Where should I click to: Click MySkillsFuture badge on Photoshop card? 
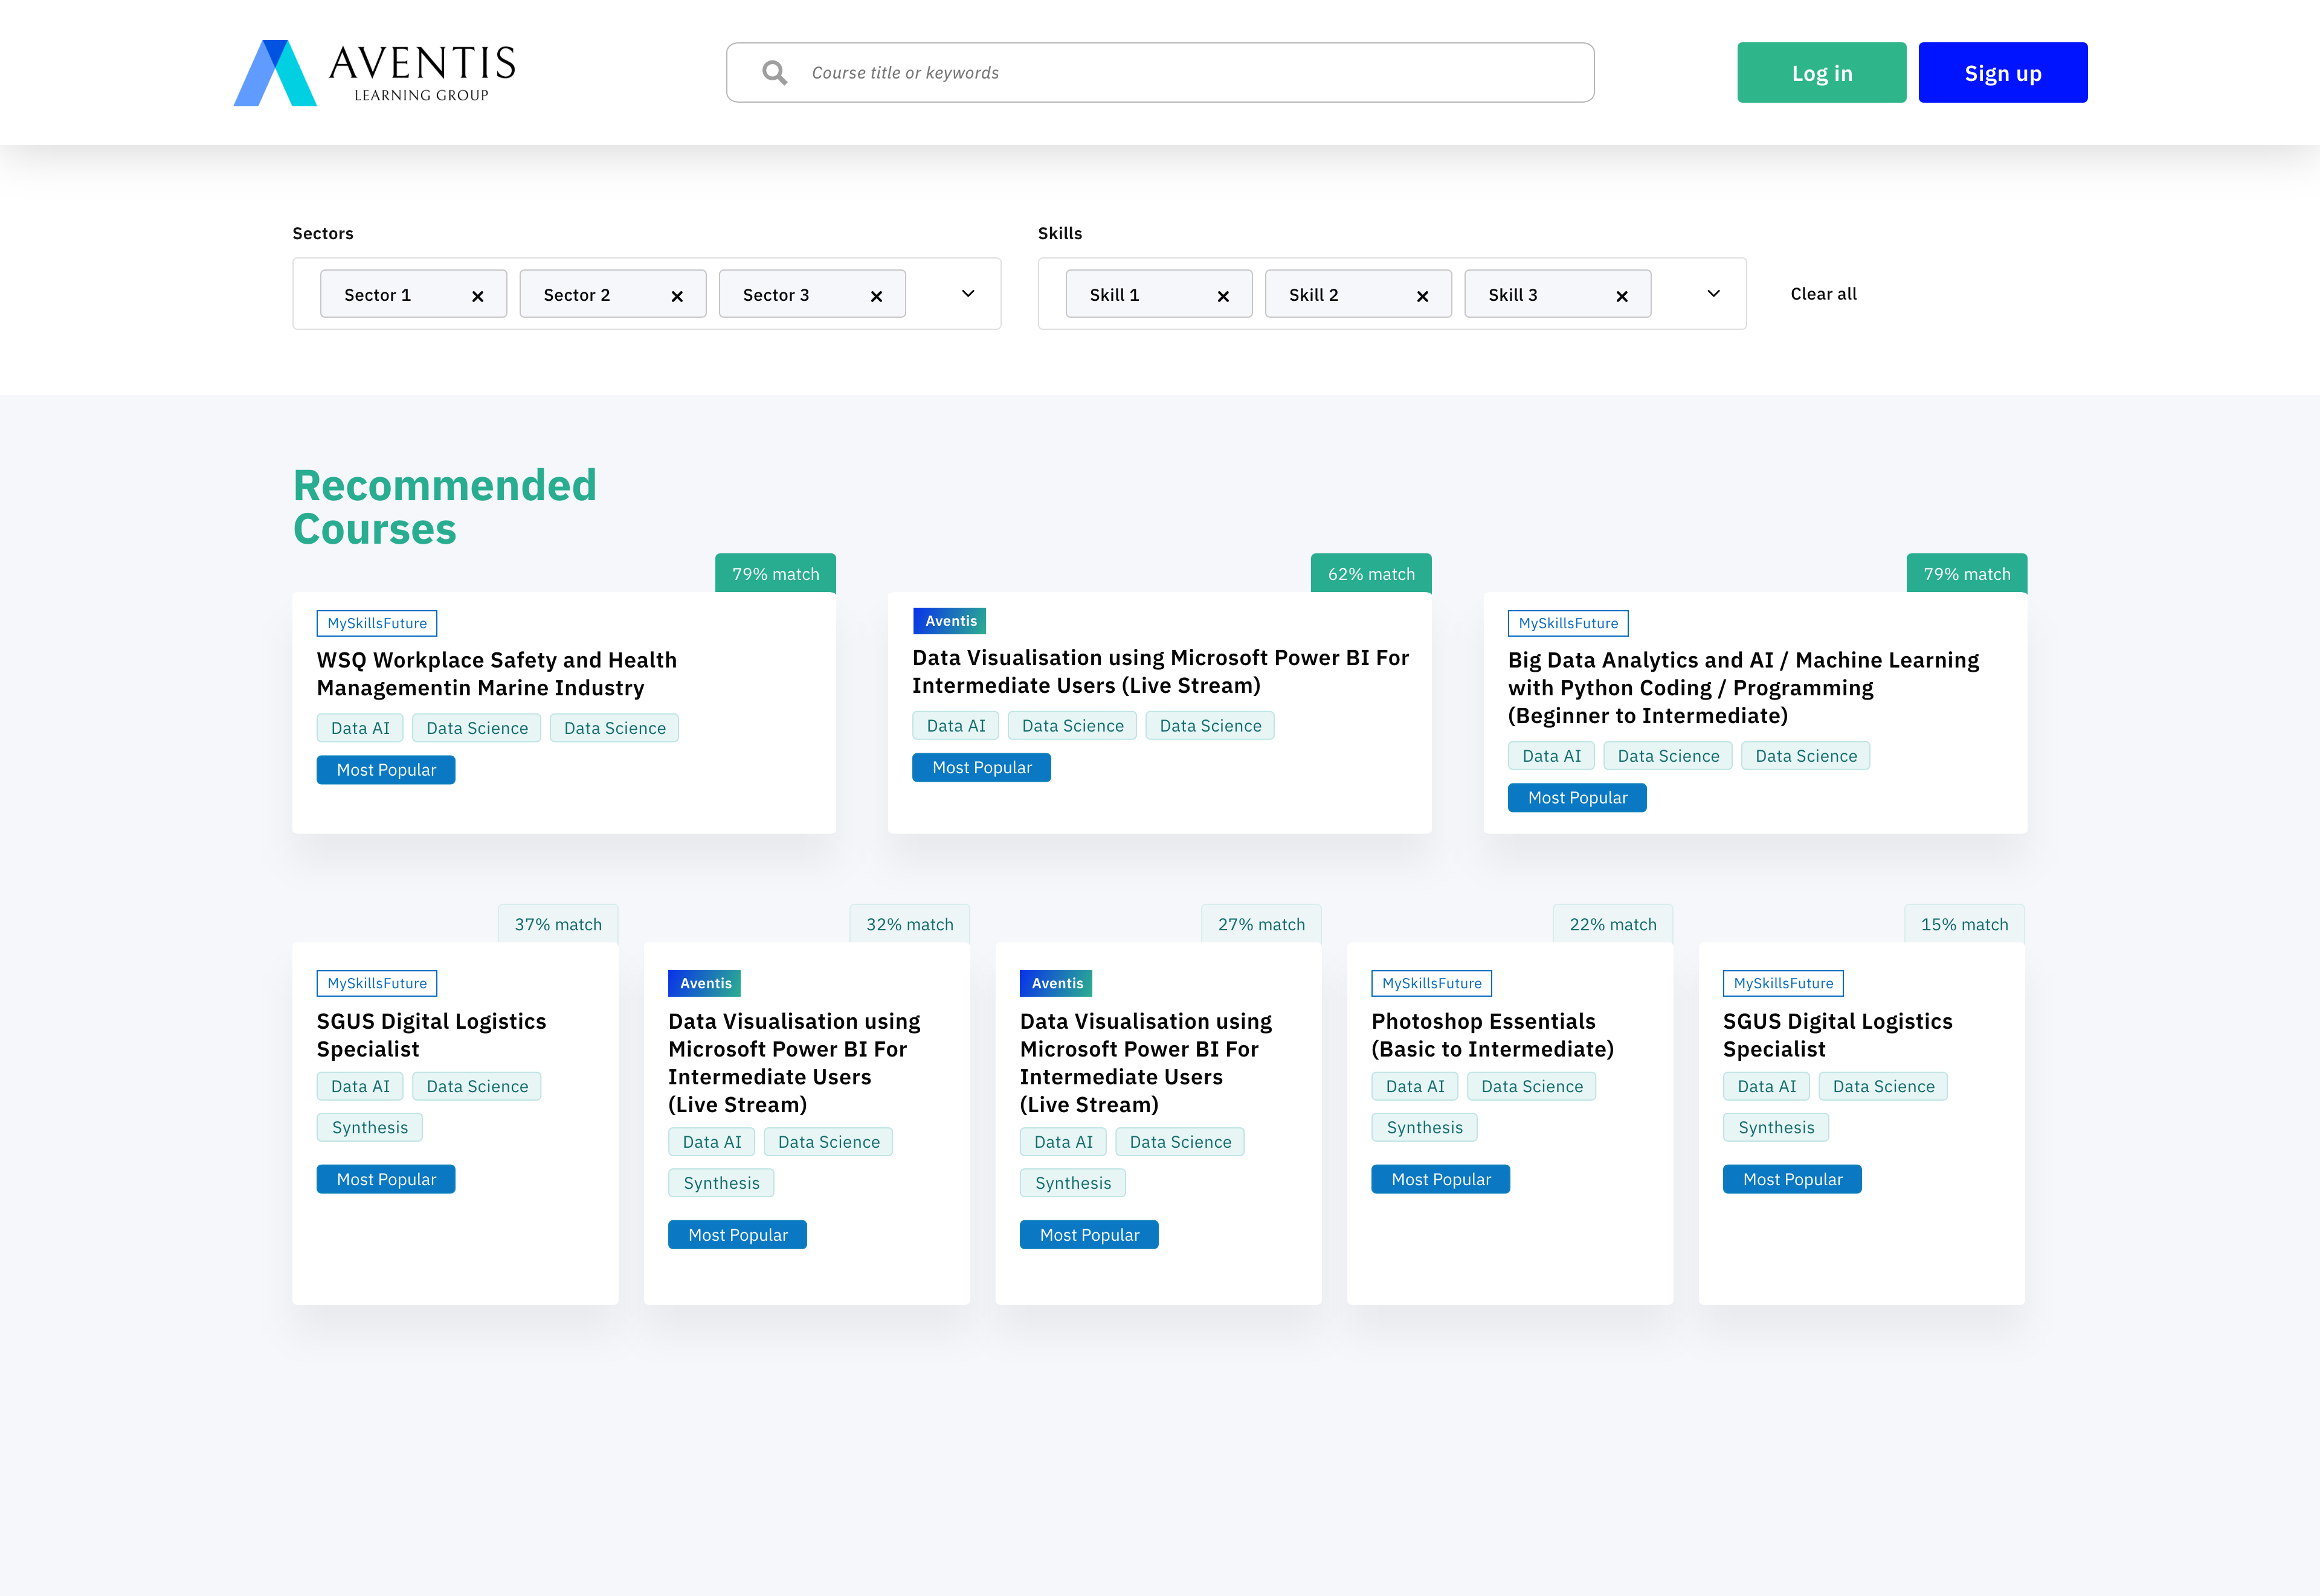click(1432, 983)
